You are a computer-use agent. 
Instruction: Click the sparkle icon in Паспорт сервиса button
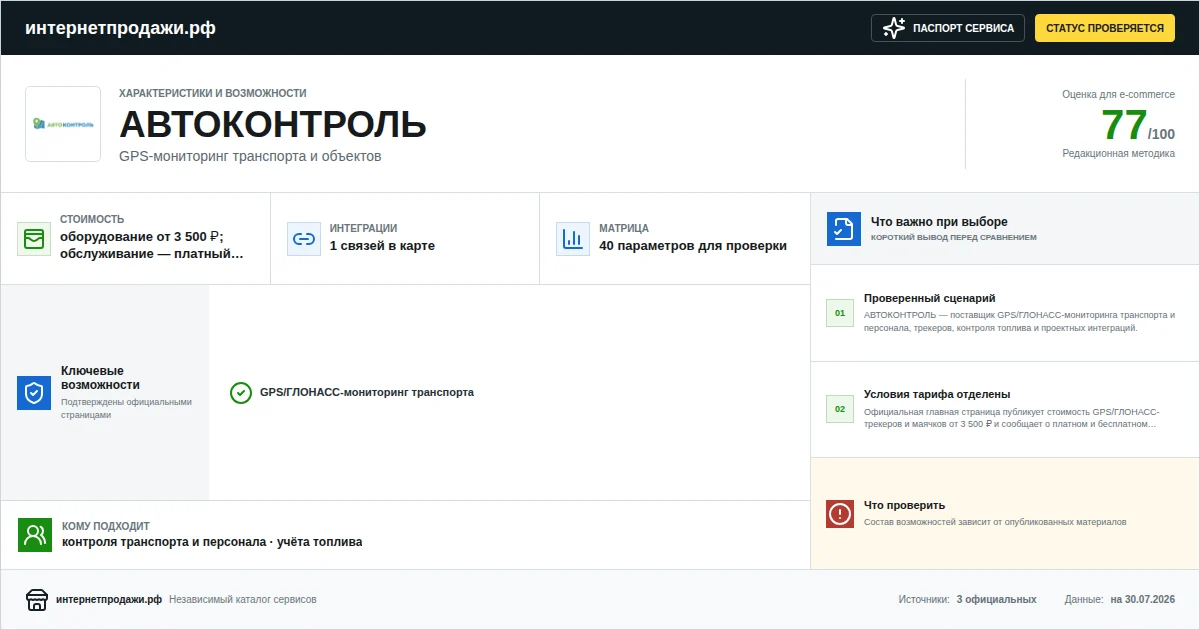coord(893,28)
